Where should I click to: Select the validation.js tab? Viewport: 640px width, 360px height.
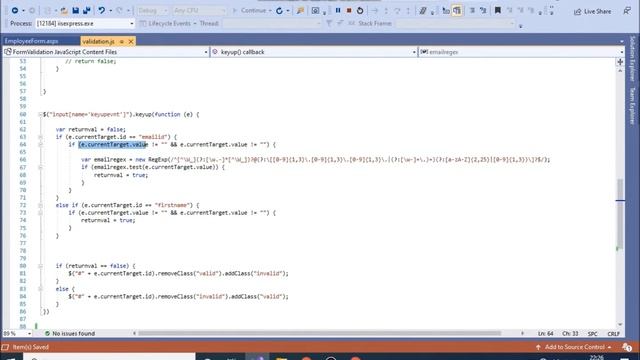(x=98, y=41)
